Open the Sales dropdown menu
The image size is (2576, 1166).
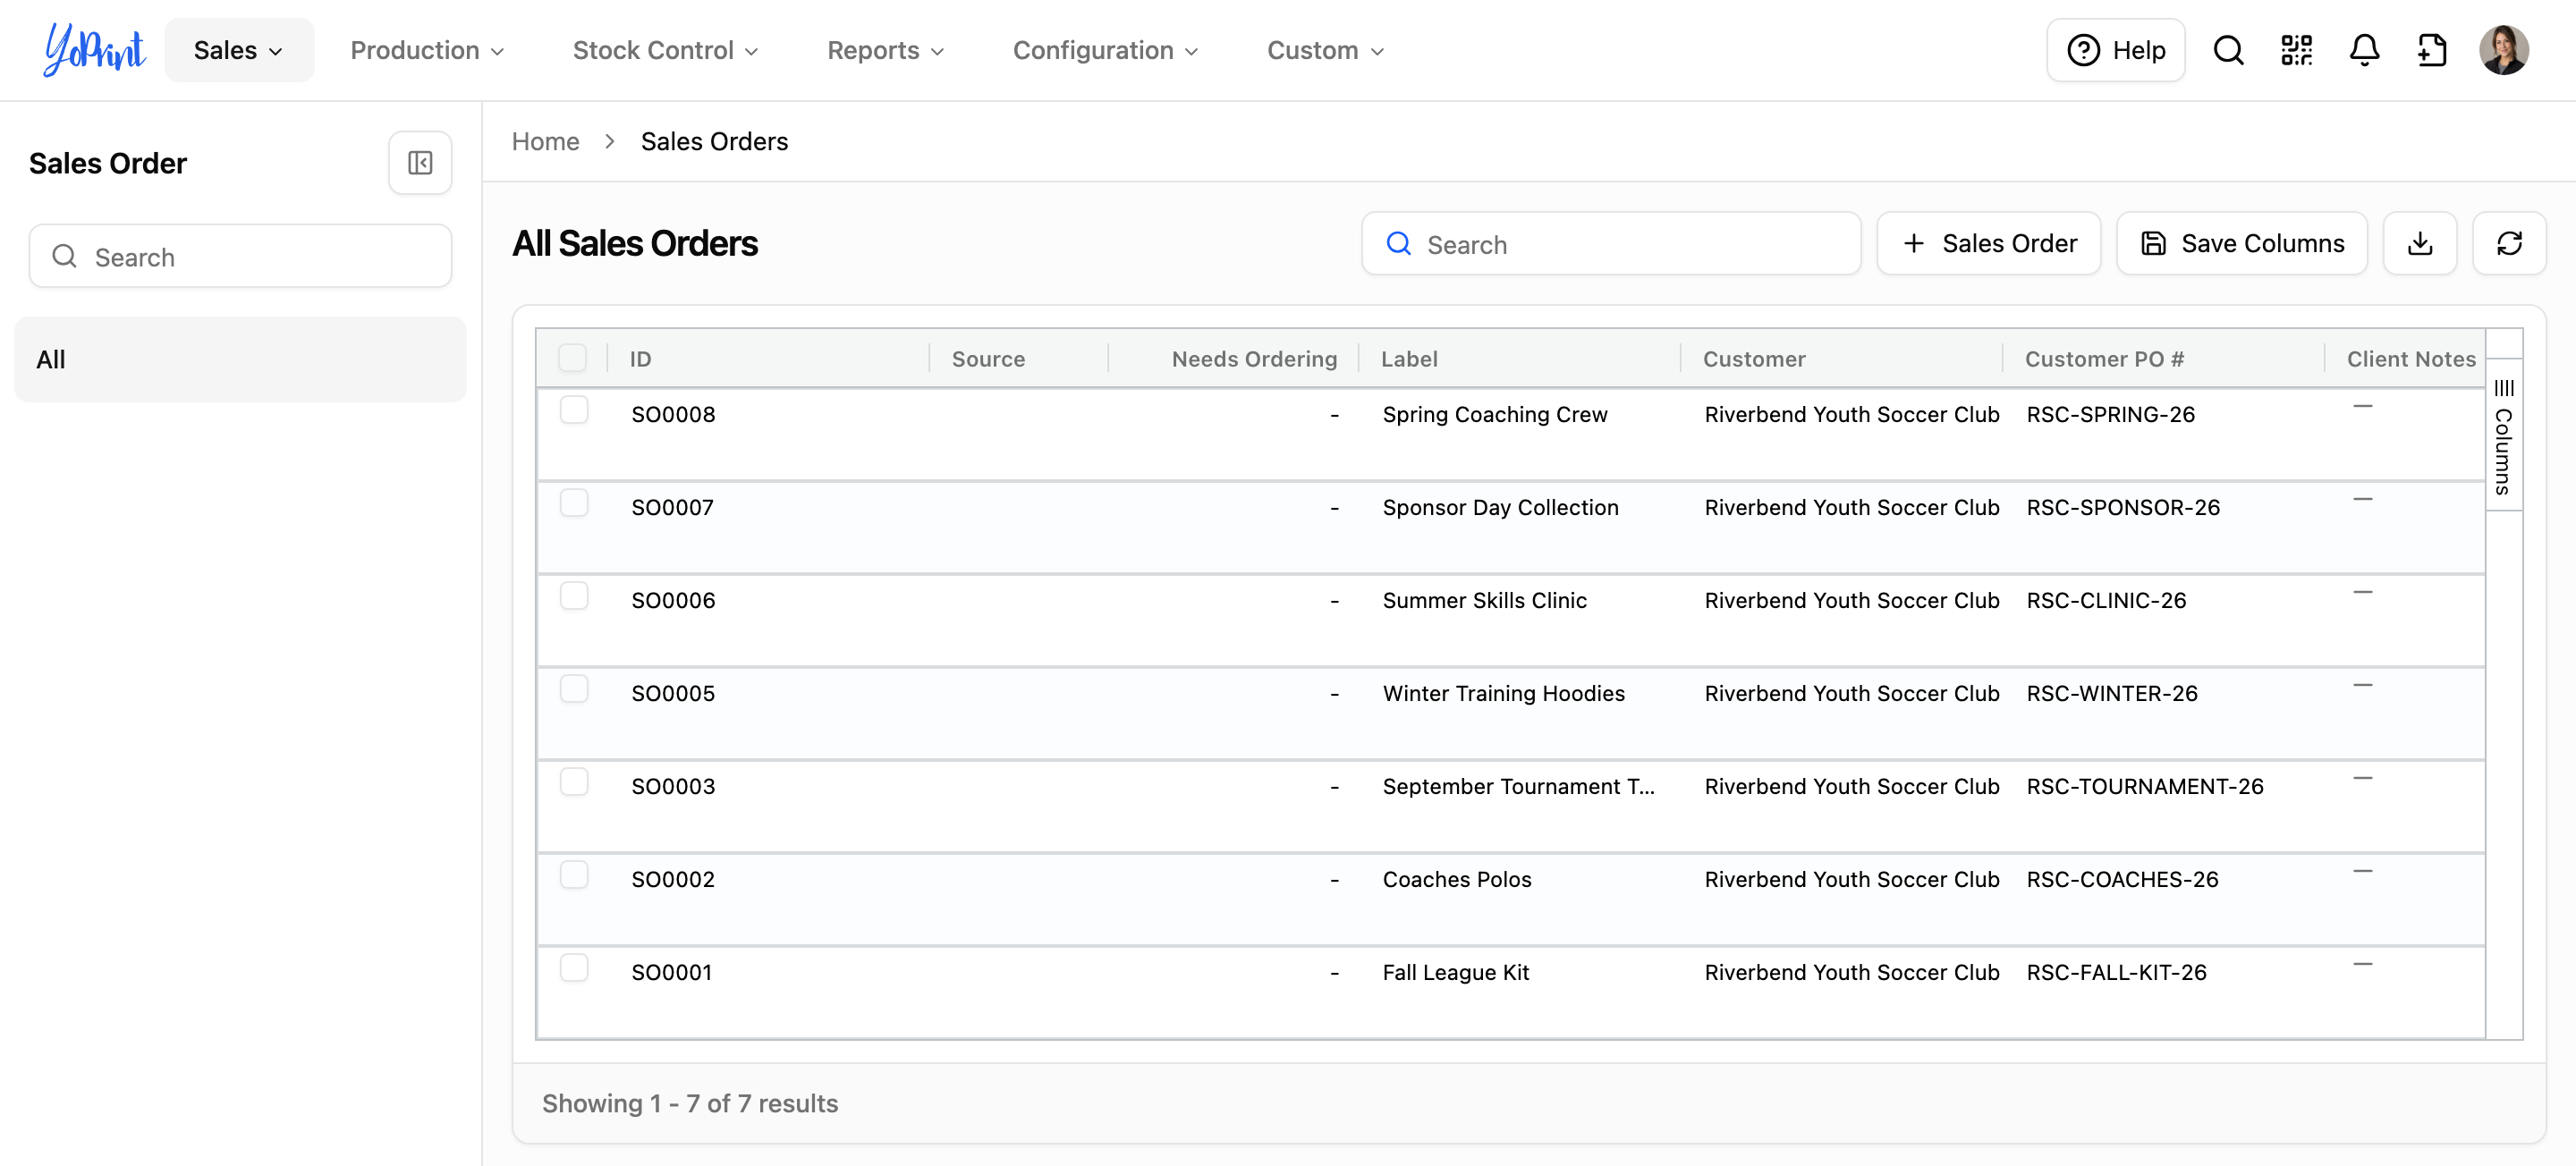239,50
